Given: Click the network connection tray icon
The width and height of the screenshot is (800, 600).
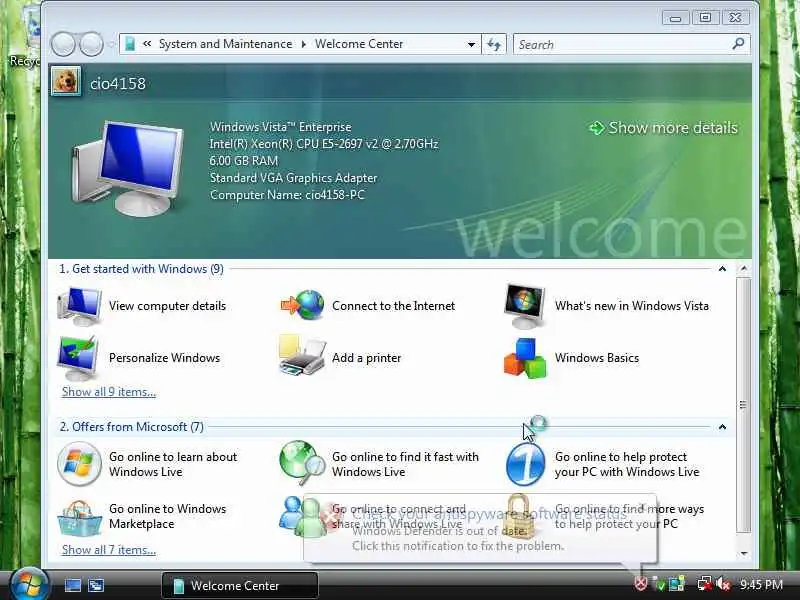Looking at the screenshot, I should (705, 584).
